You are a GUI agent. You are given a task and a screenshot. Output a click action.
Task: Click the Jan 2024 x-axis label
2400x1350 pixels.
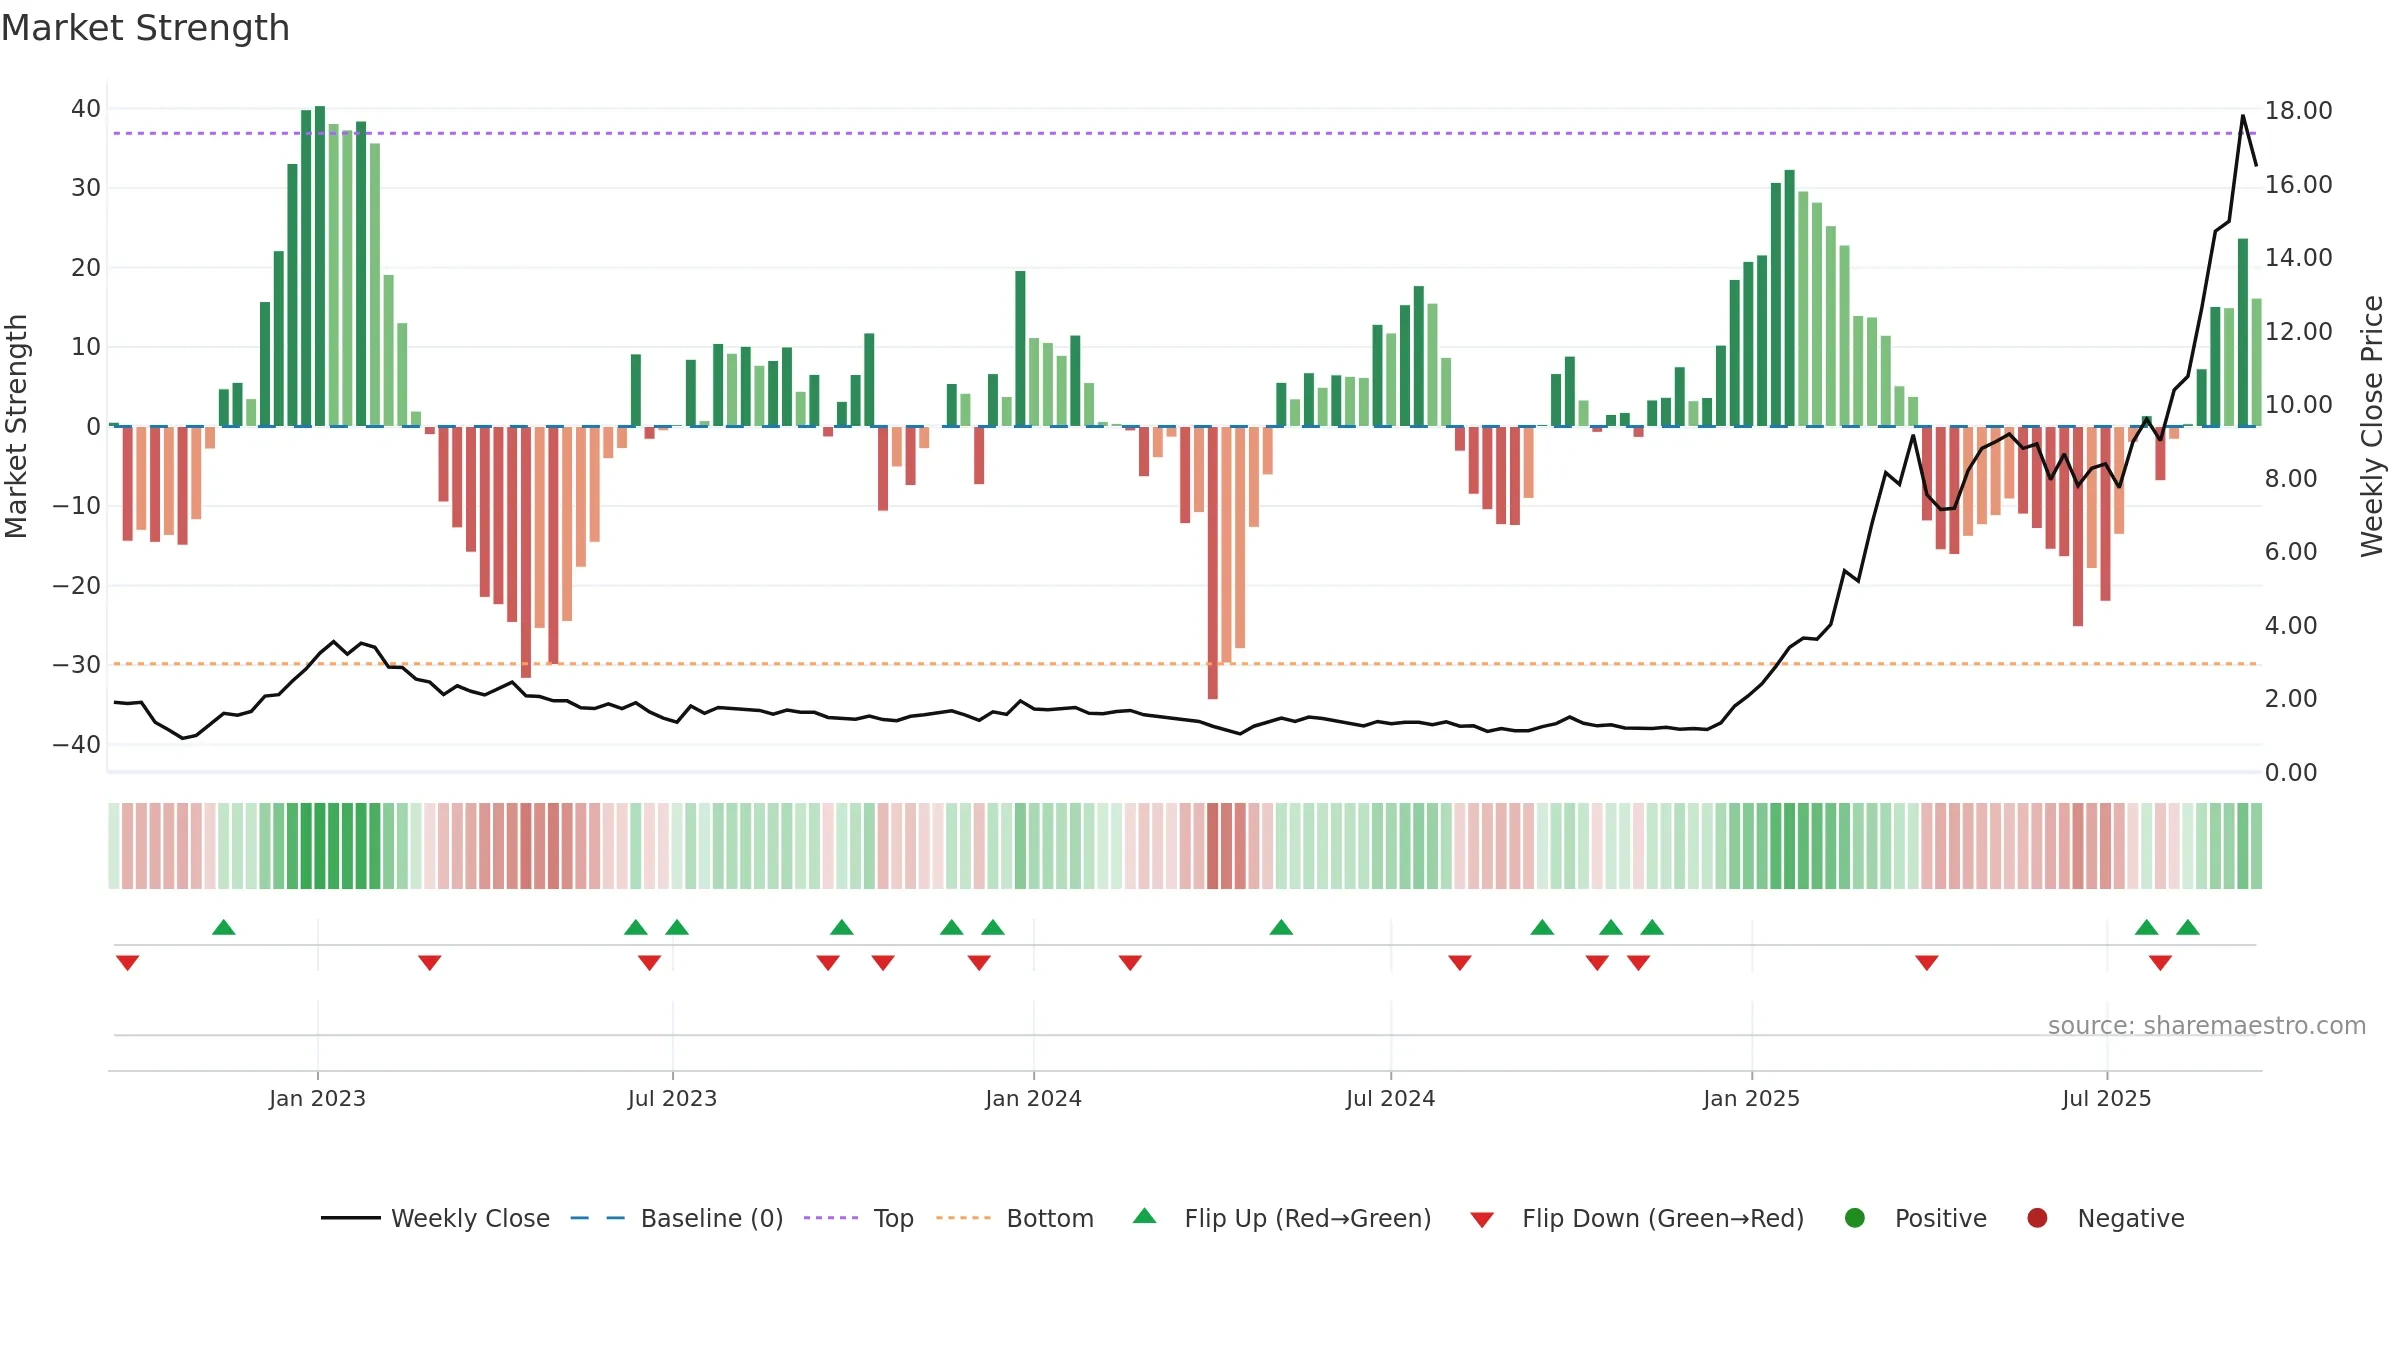(x=1033, y=1099)
